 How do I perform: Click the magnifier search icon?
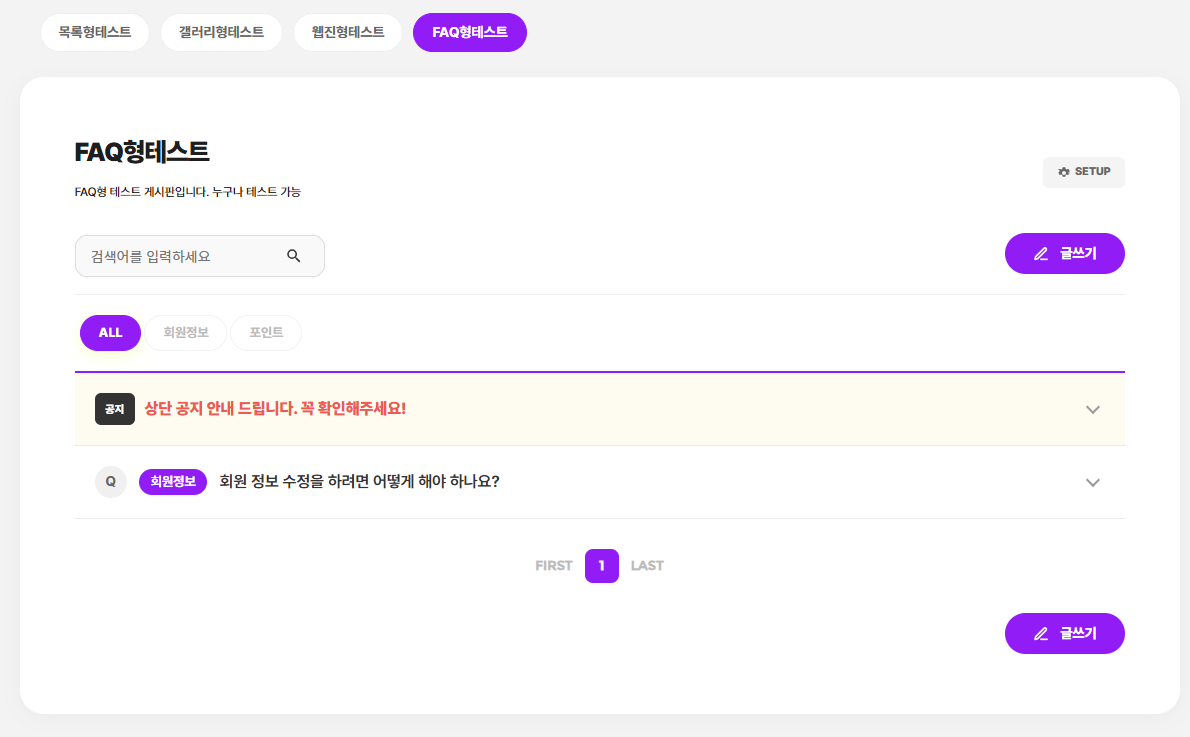click(294, 256)
